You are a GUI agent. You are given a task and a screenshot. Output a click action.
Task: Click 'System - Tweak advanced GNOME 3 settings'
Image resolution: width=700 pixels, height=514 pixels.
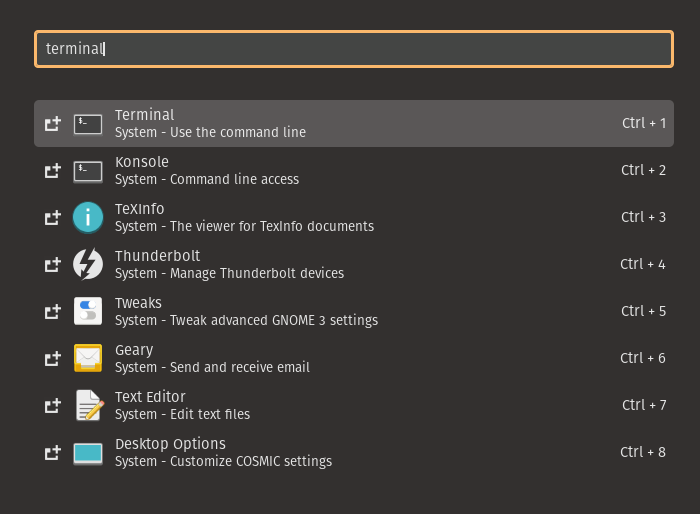246,320
